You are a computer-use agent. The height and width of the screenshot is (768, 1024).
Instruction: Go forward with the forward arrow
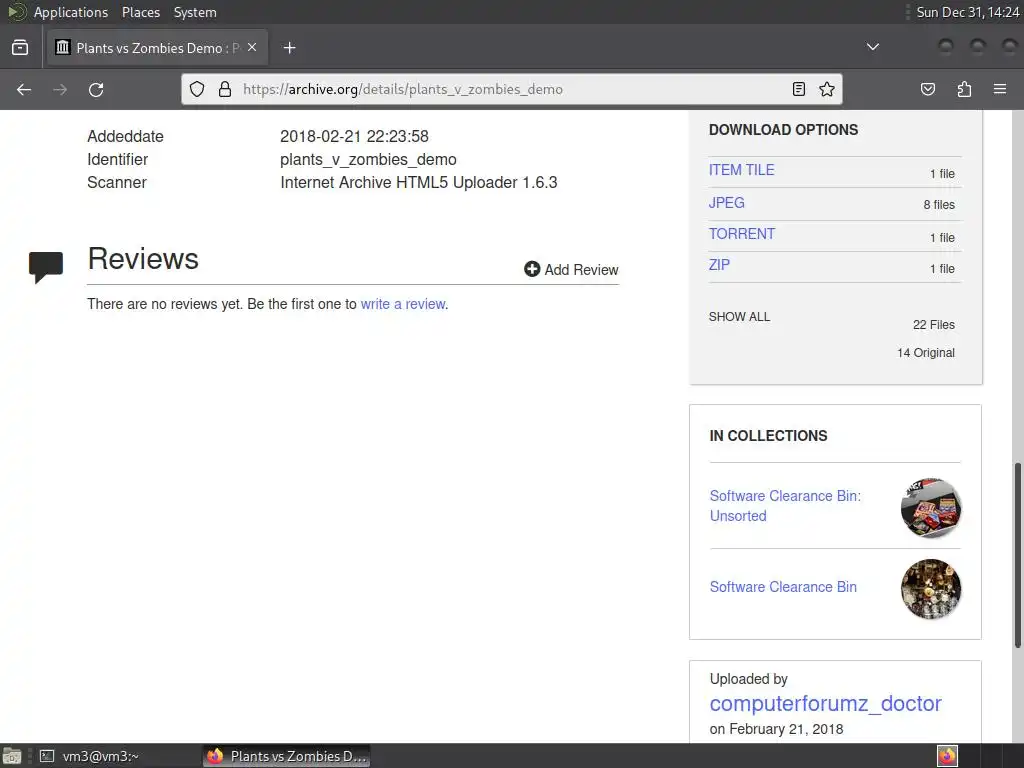pos(60,89)
